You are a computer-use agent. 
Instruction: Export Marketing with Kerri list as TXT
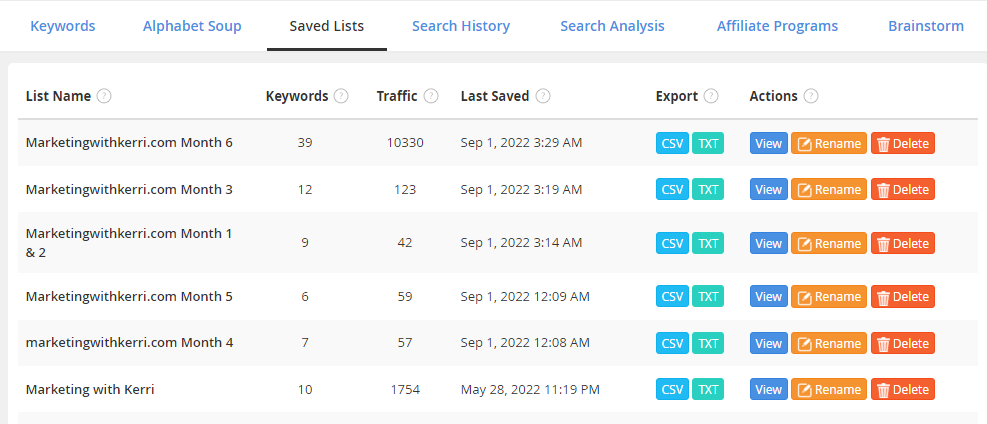click(x=708, y=389)
